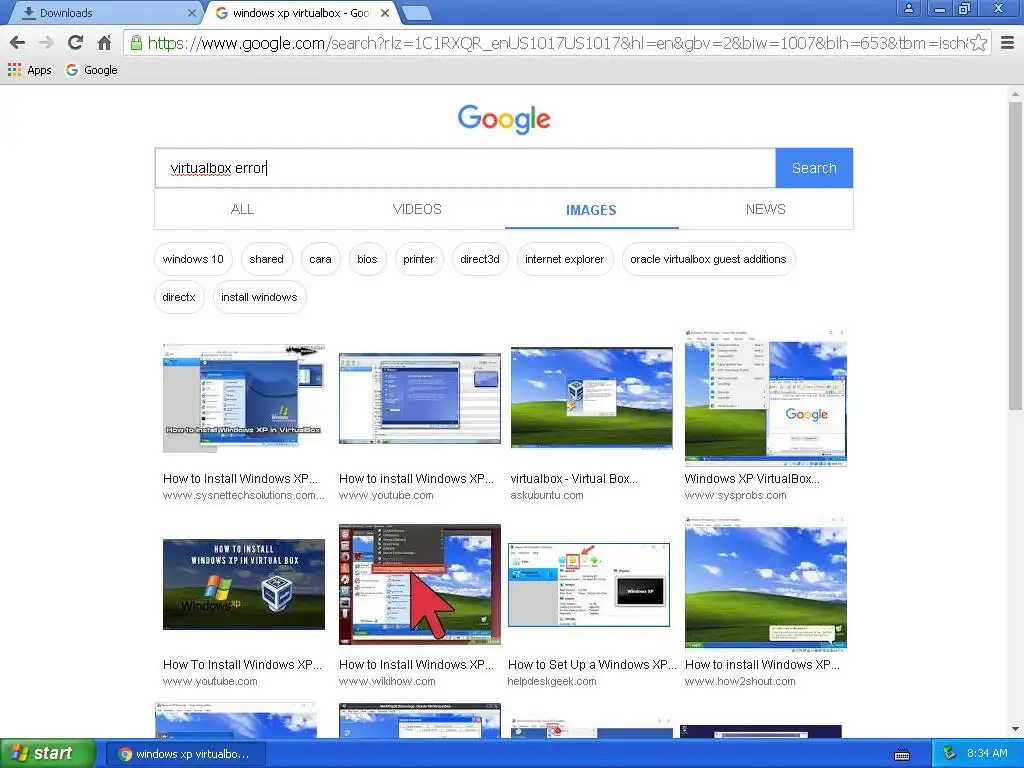Open a new browser tab
This screenshot has height=768, width=1024.
416,13
